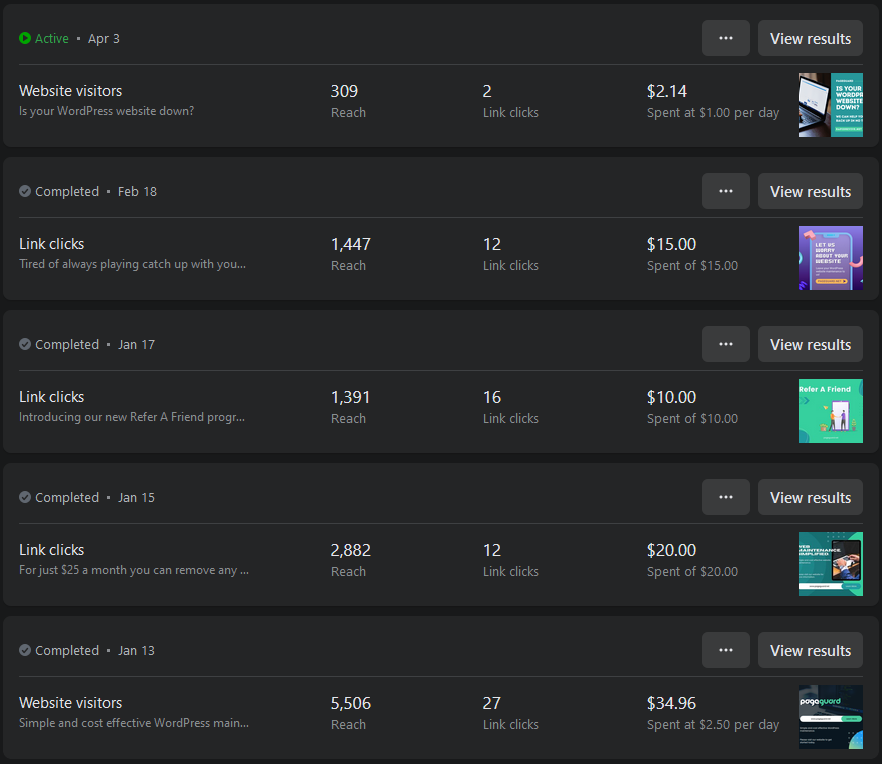Click the 16 link clicks value
Image resolution: width=882 pixels, height=764 pixels.
[x=492, y=397]
